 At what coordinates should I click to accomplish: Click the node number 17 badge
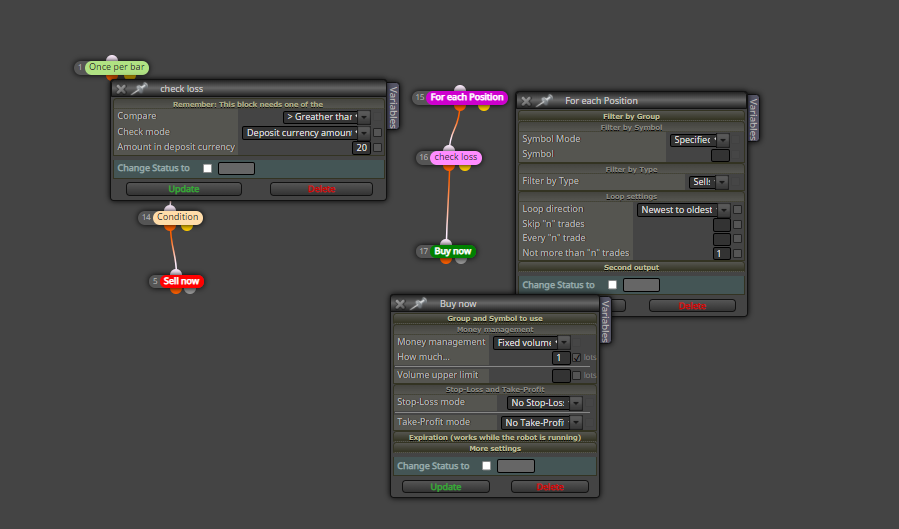424,251
